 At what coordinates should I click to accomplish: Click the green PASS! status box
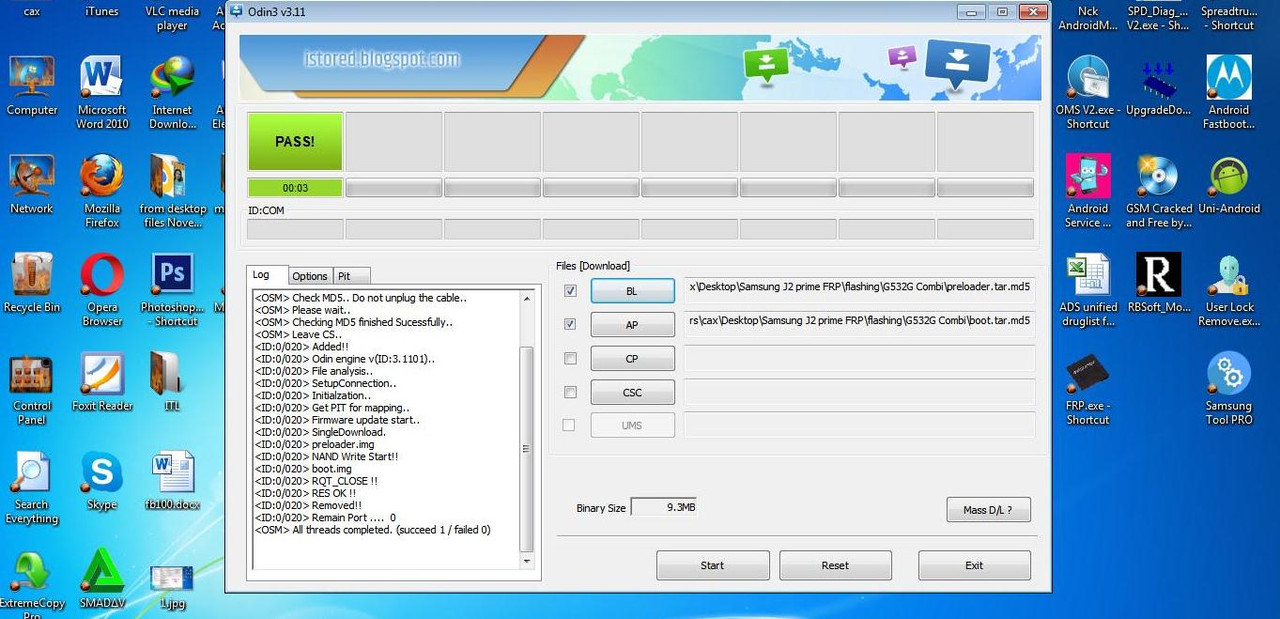coord(295,141)
